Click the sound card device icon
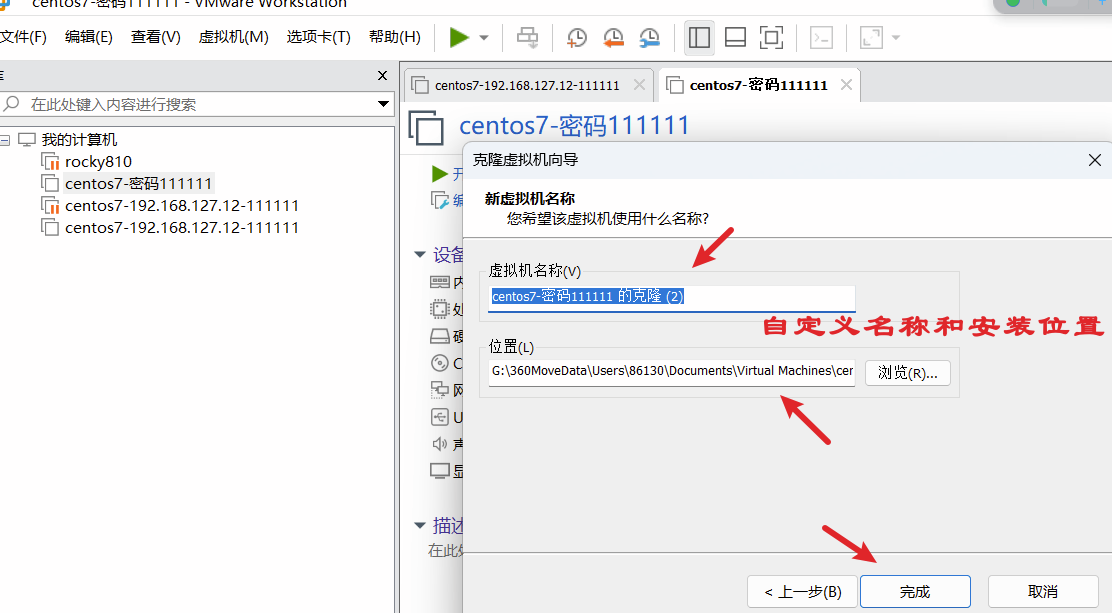The width and height of the screenshot is (1112, 613). point(440,444)
